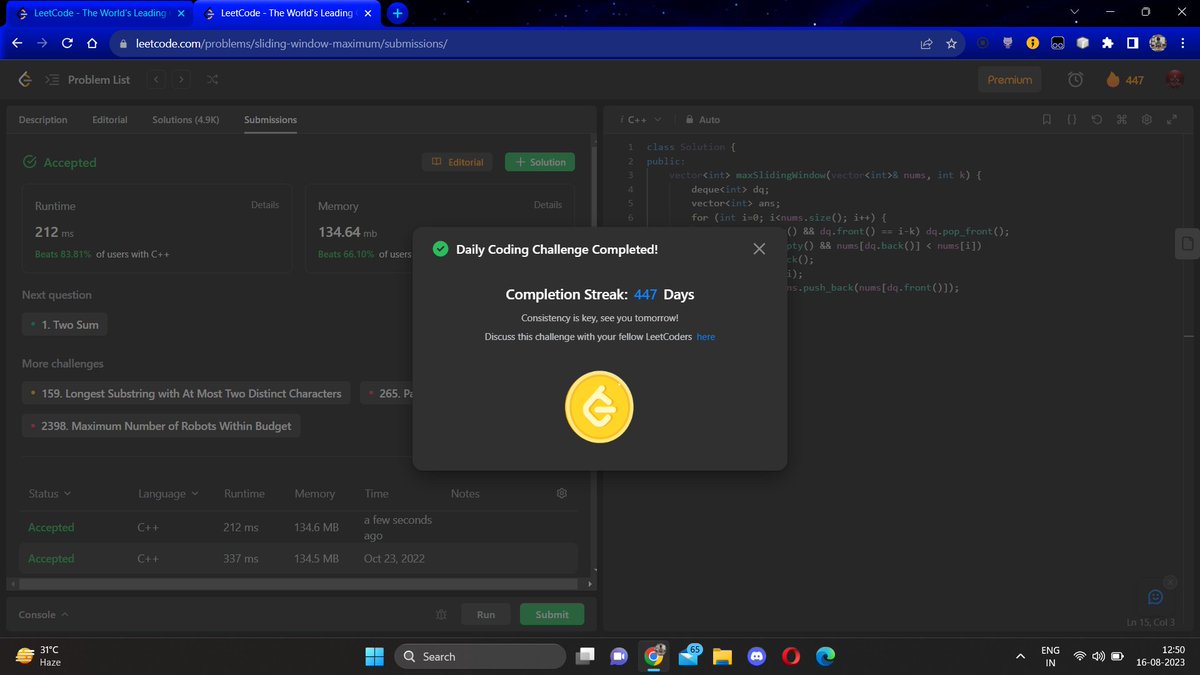Expand the Console panel

tap(44, 615)
